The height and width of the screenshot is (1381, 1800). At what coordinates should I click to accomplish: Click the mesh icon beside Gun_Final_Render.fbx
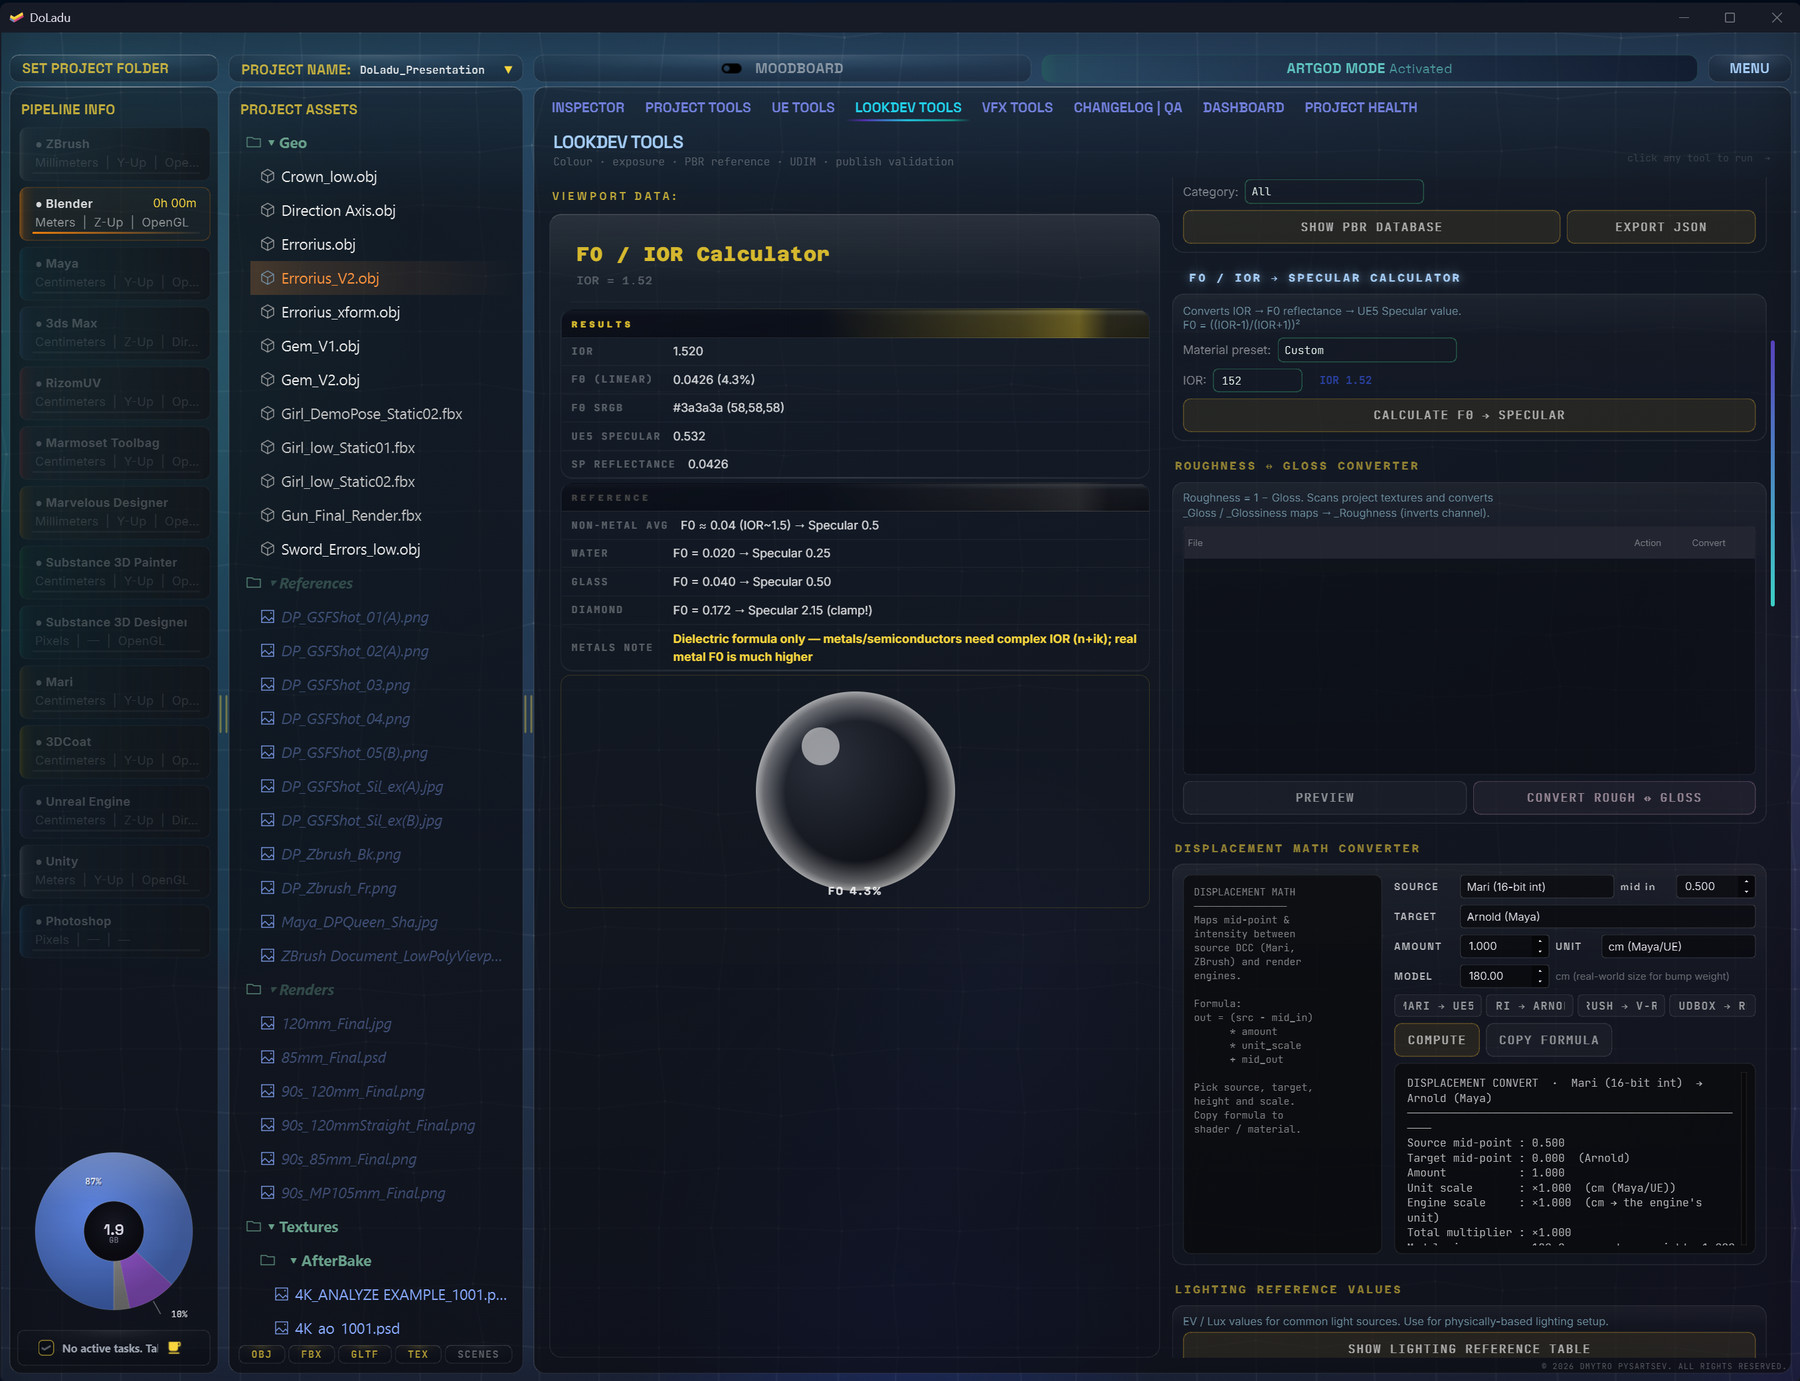[x=267, y=515]
